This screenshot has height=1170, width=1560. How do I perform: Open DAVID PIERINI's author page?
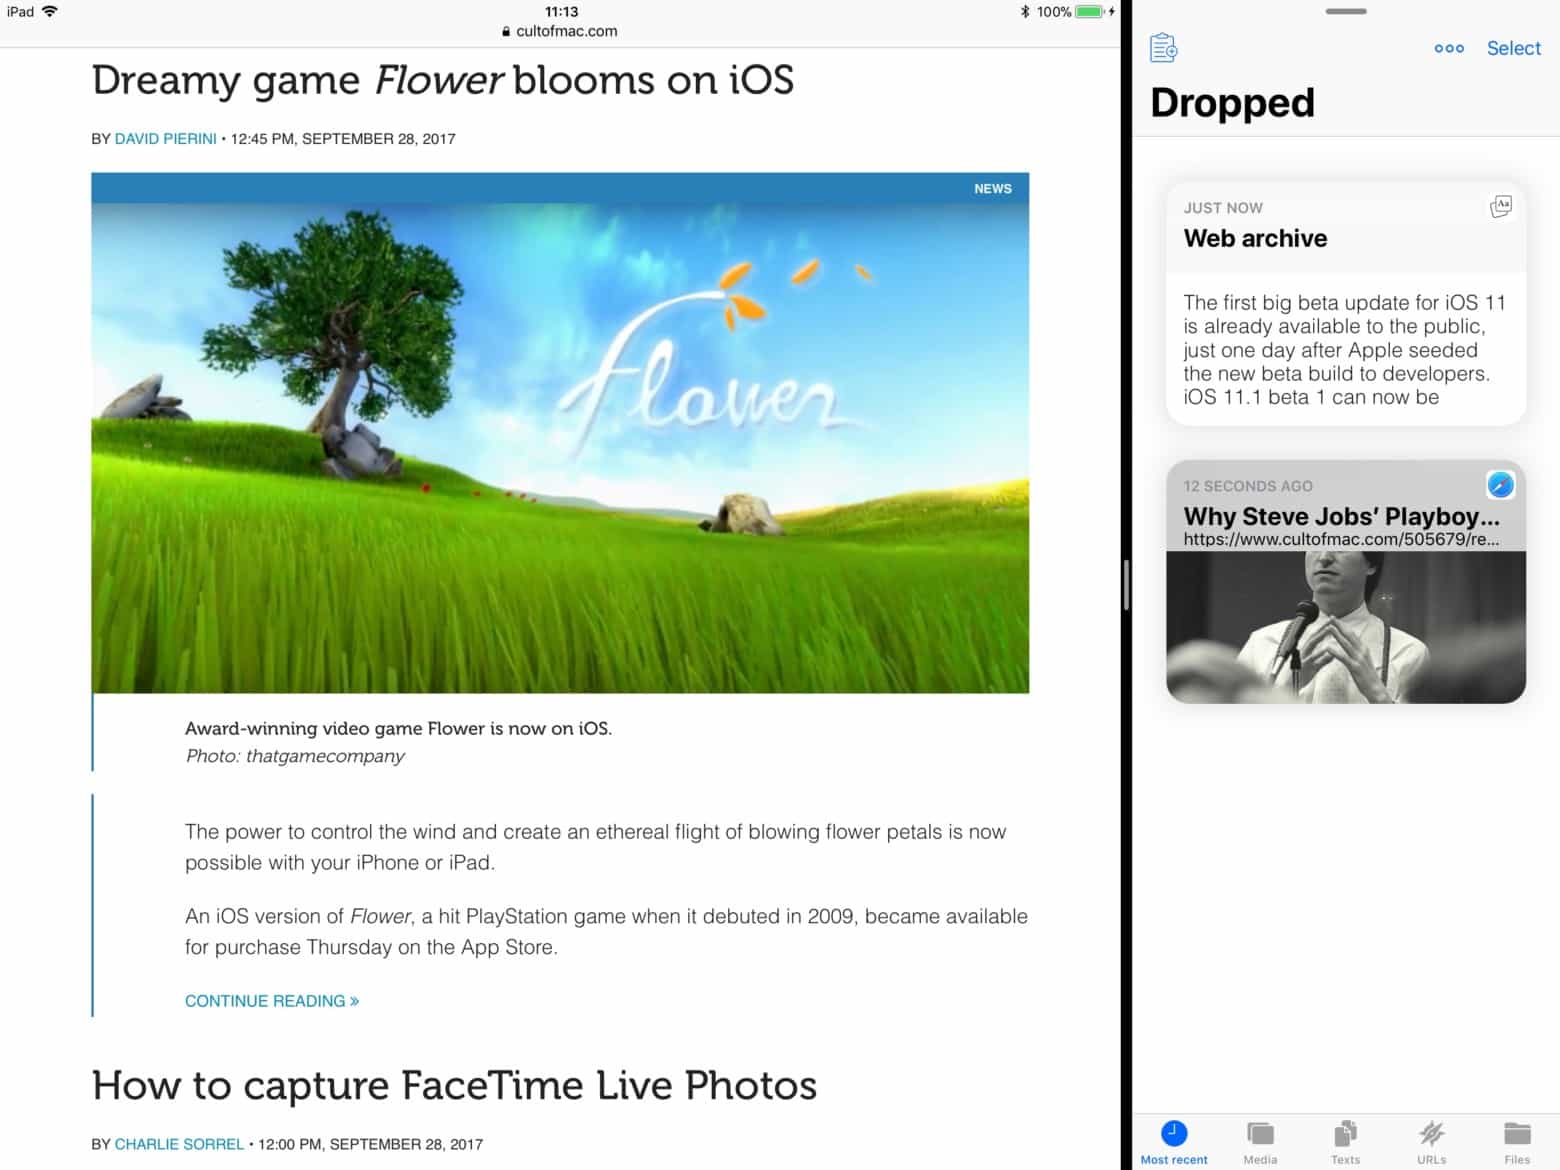(x=165, y=138)
